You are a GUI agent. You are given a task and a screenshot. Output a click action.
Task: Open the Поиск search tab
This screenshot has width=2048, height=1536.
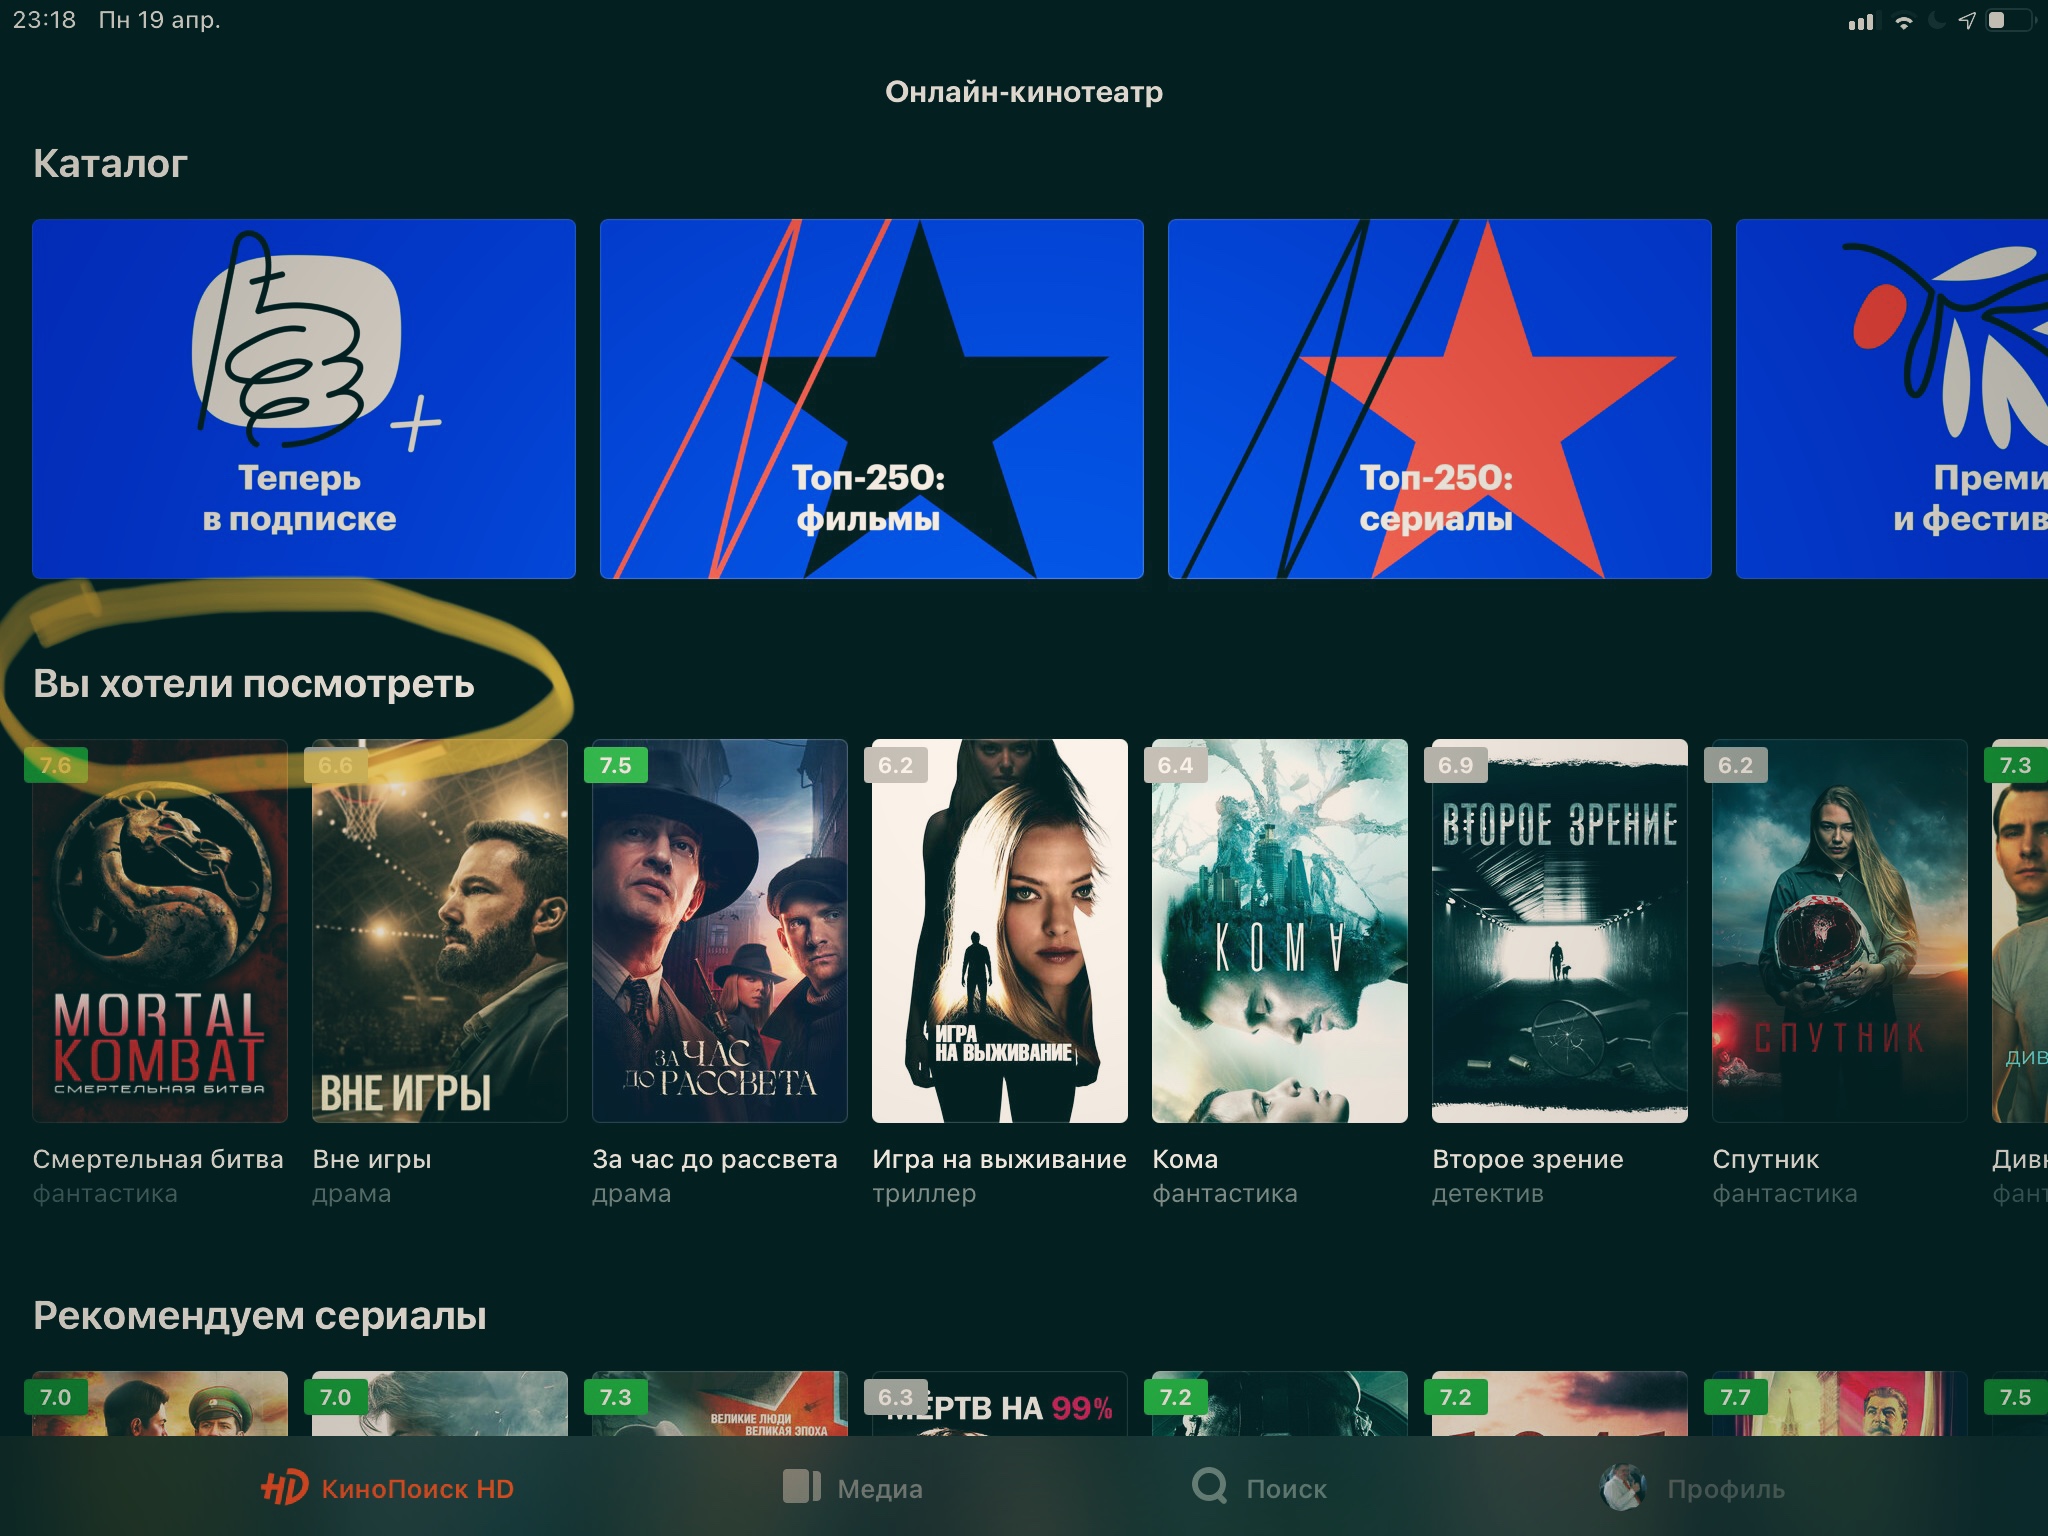(x=1259, y=1488)
